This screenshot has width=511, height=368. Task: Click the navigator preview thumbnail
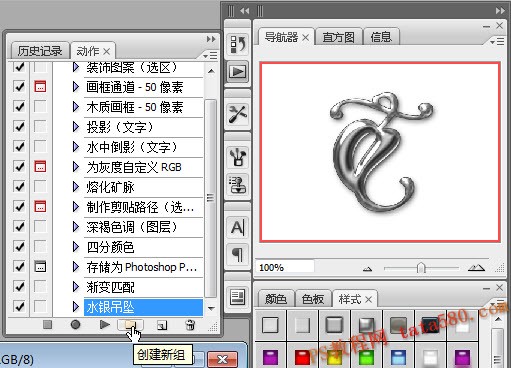point(380,152)
